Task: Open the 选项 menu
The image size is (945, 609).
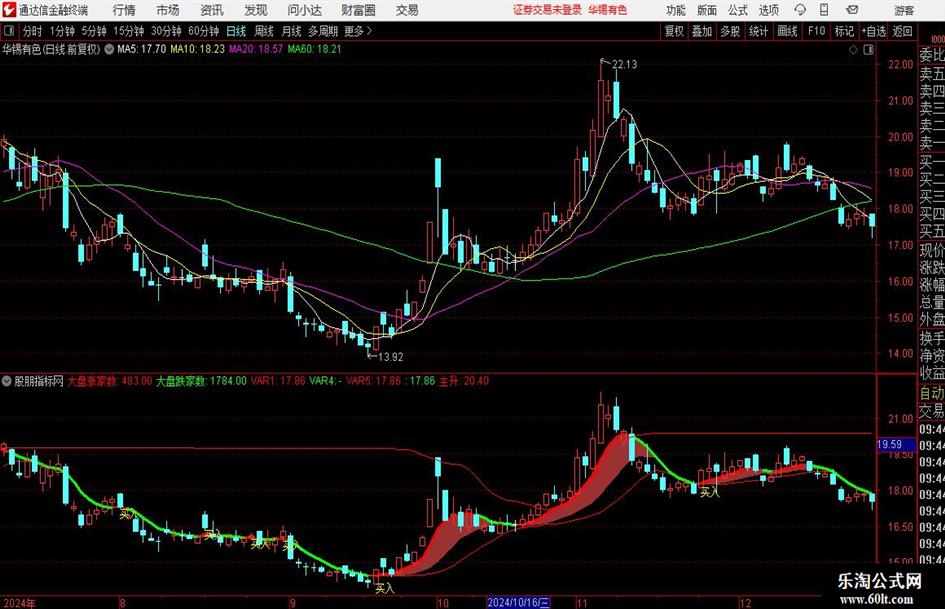Action: coord(768,10)
